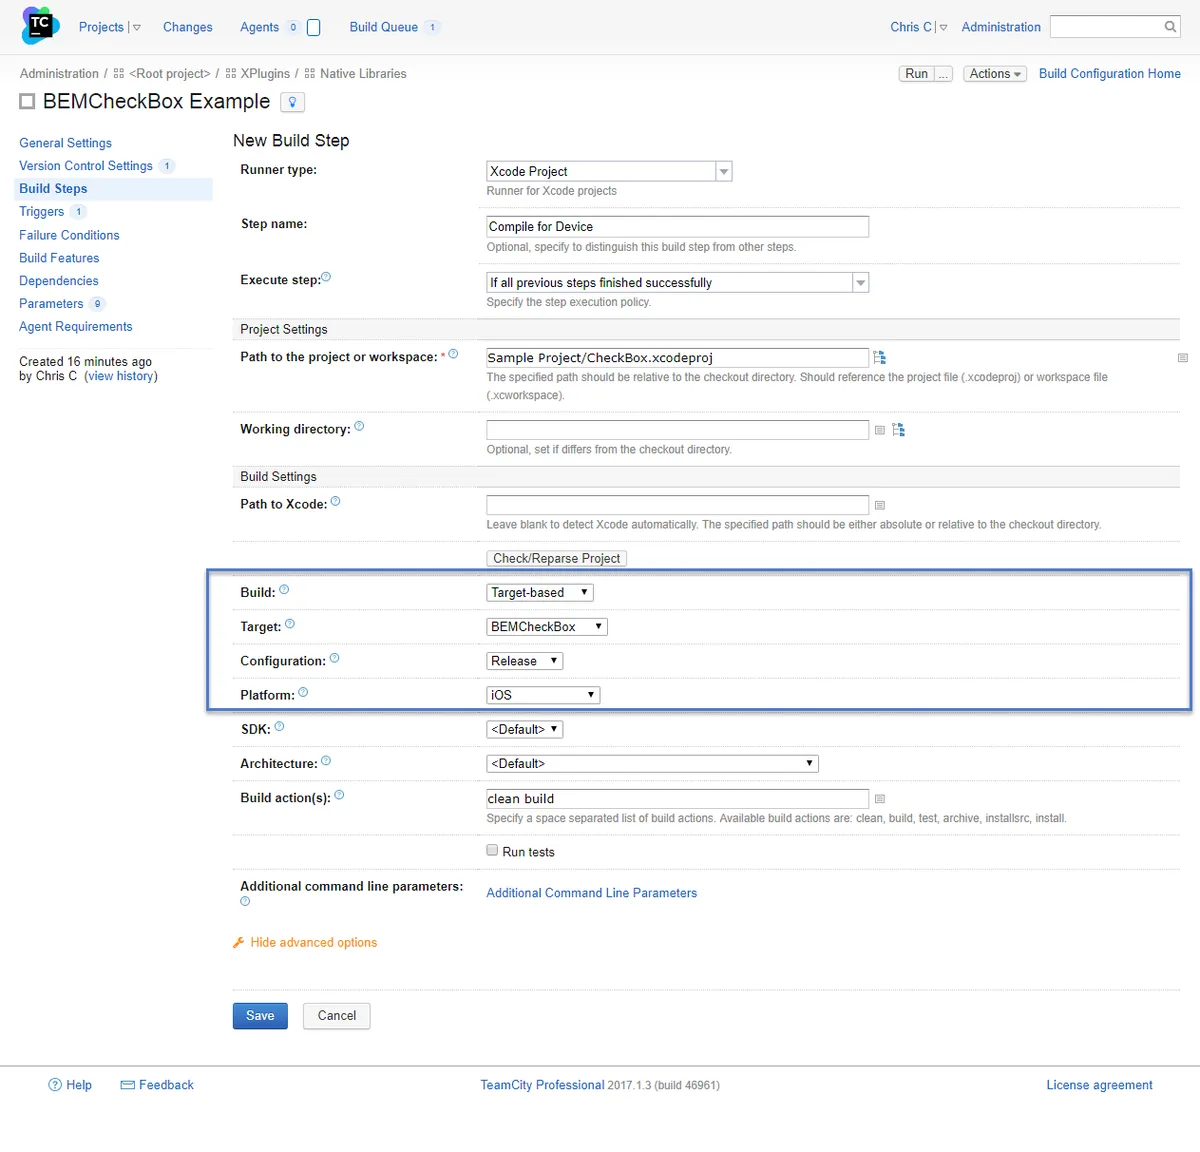This screenshot has width=1200, height=1152.
Task: Open the Actions dropdown
Action: [x=995, y=74]
